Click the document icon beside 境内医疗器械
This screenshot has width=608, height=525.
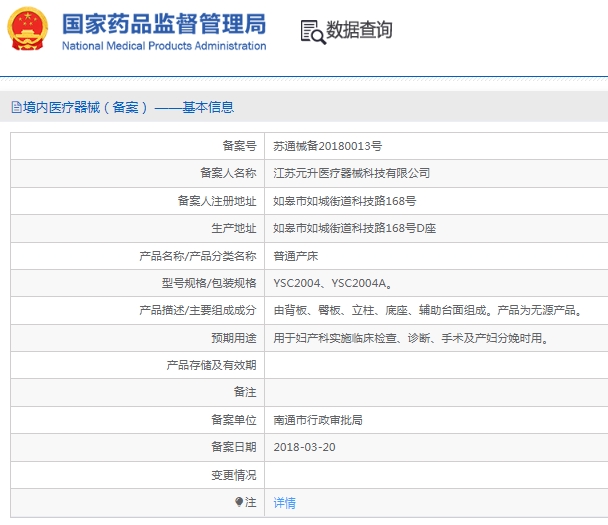point(16,107)
